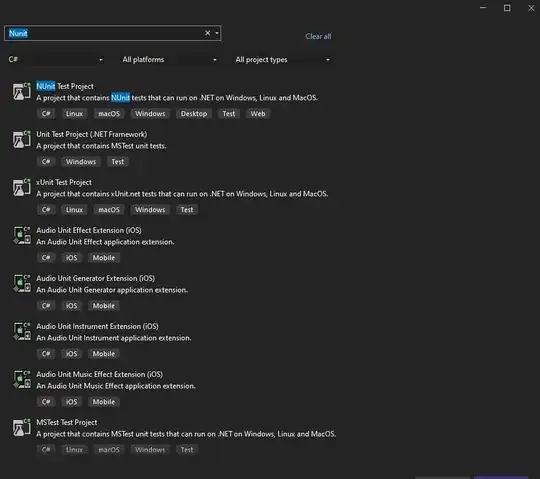
Task: Click iOS tag under Audio Unit Instrument Extension
Action: click(x=72, y=354)
